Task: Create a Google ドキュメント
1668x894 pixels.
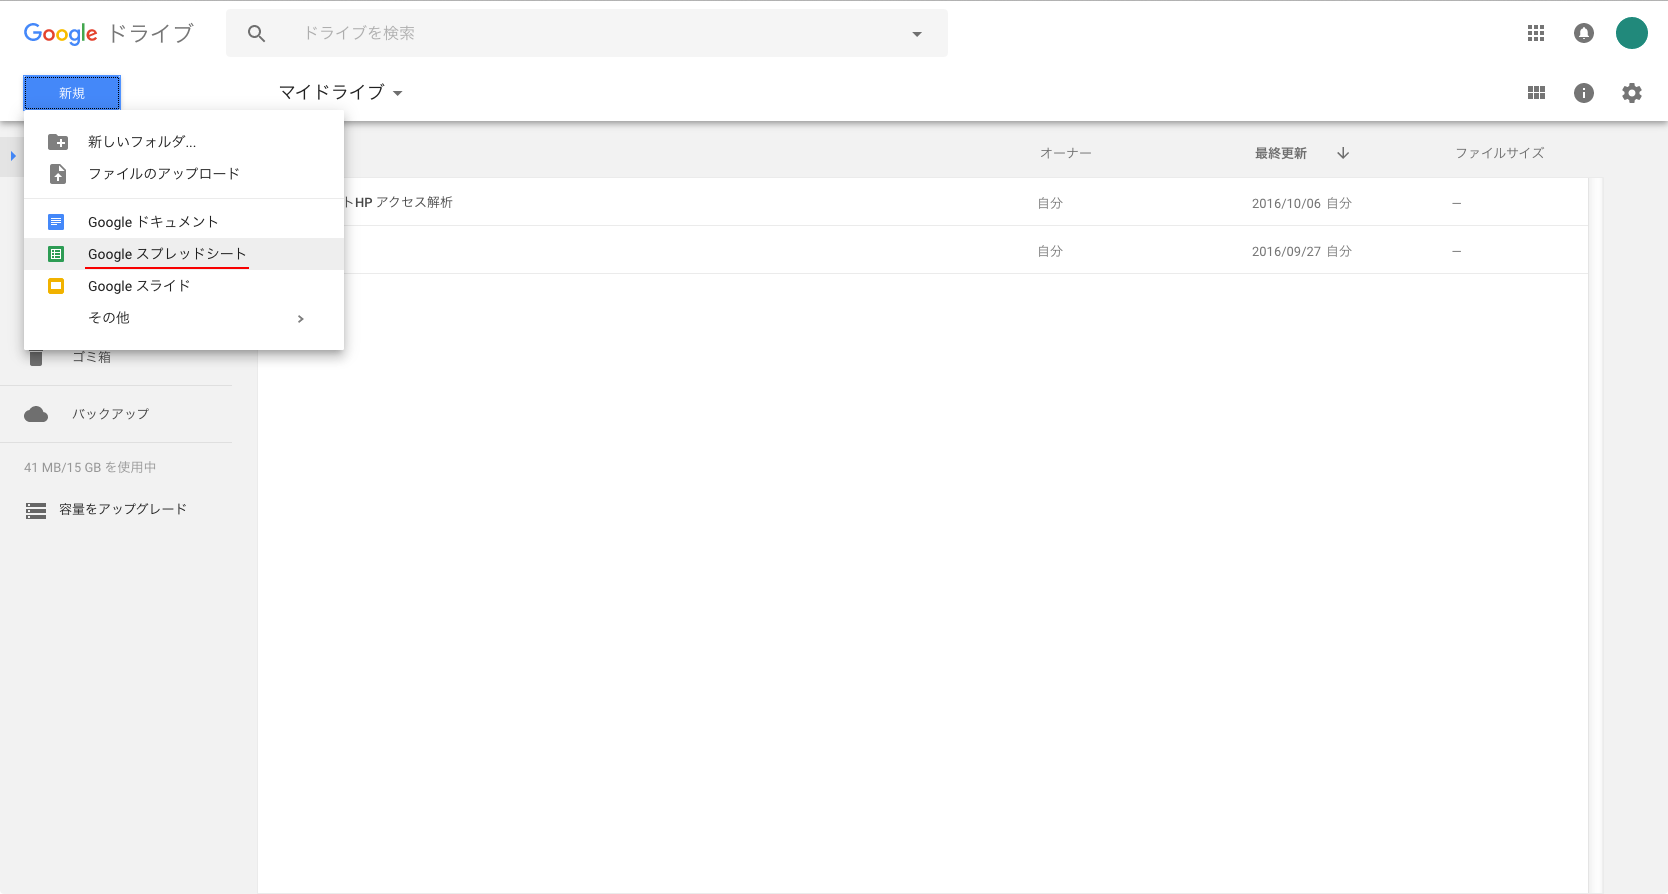Action: [x=184, y=222]
